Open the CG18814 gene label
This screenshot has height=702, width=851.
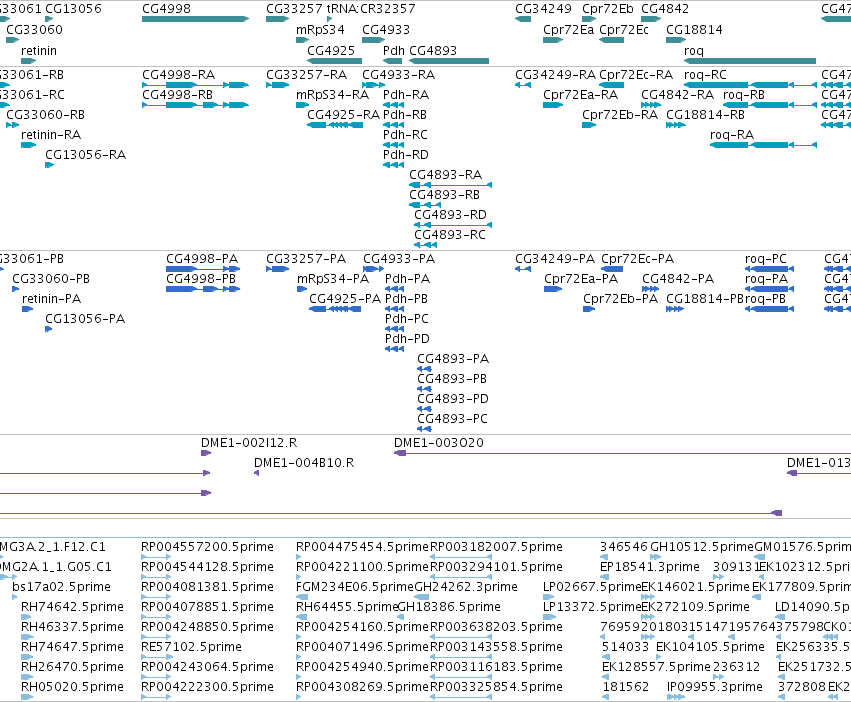tap(694, 30)
